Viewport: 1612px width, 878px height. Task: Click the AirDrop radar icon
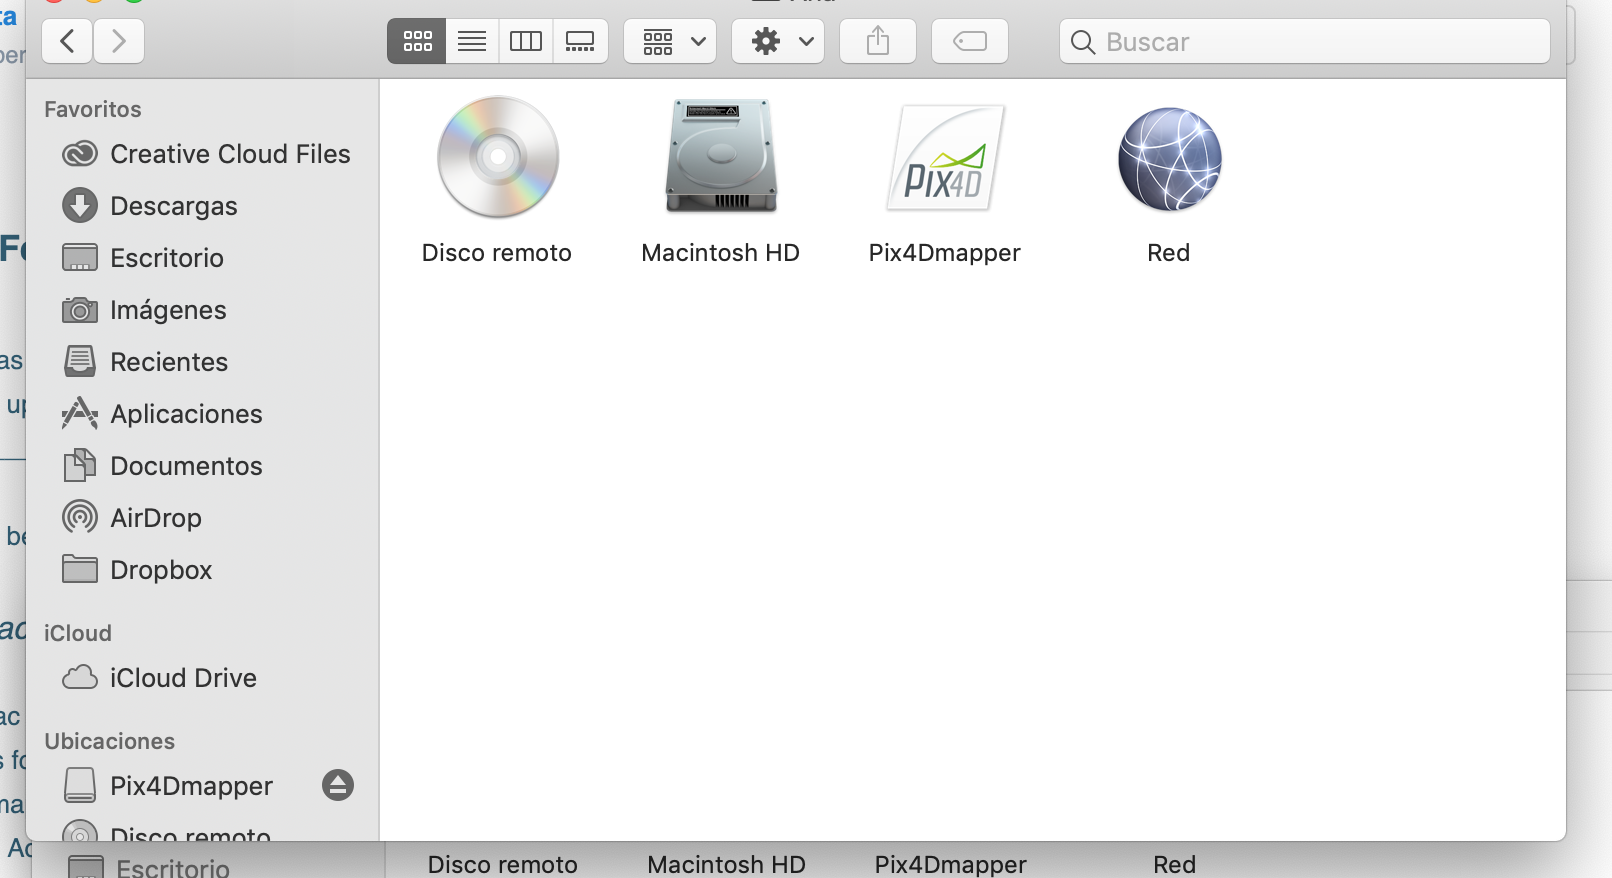tap(80, 517)
